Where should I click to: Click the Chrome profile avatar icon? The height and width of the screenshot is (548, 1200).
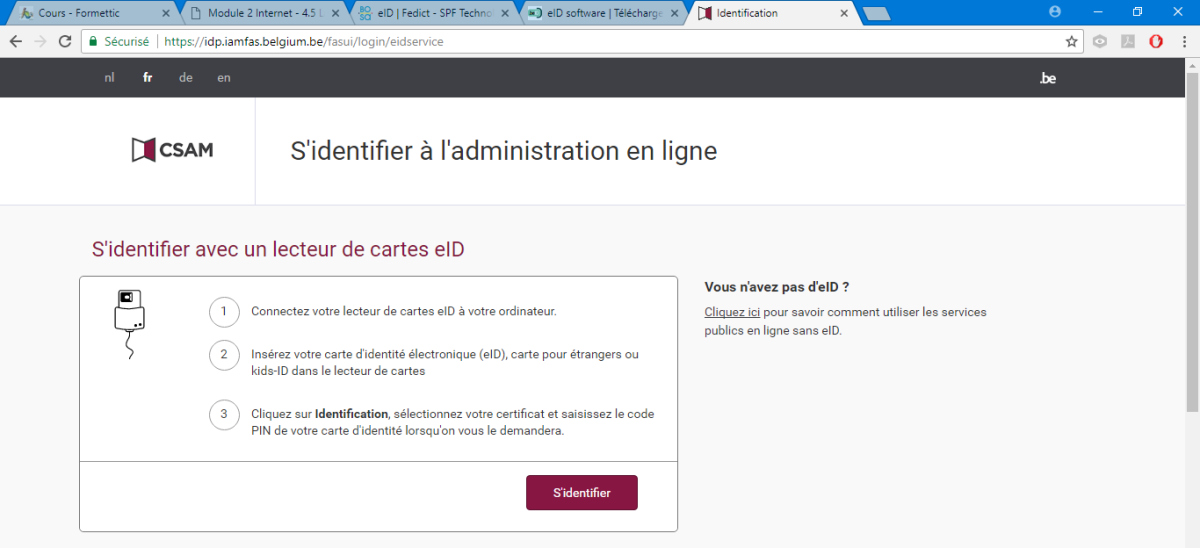[1054, 12]
